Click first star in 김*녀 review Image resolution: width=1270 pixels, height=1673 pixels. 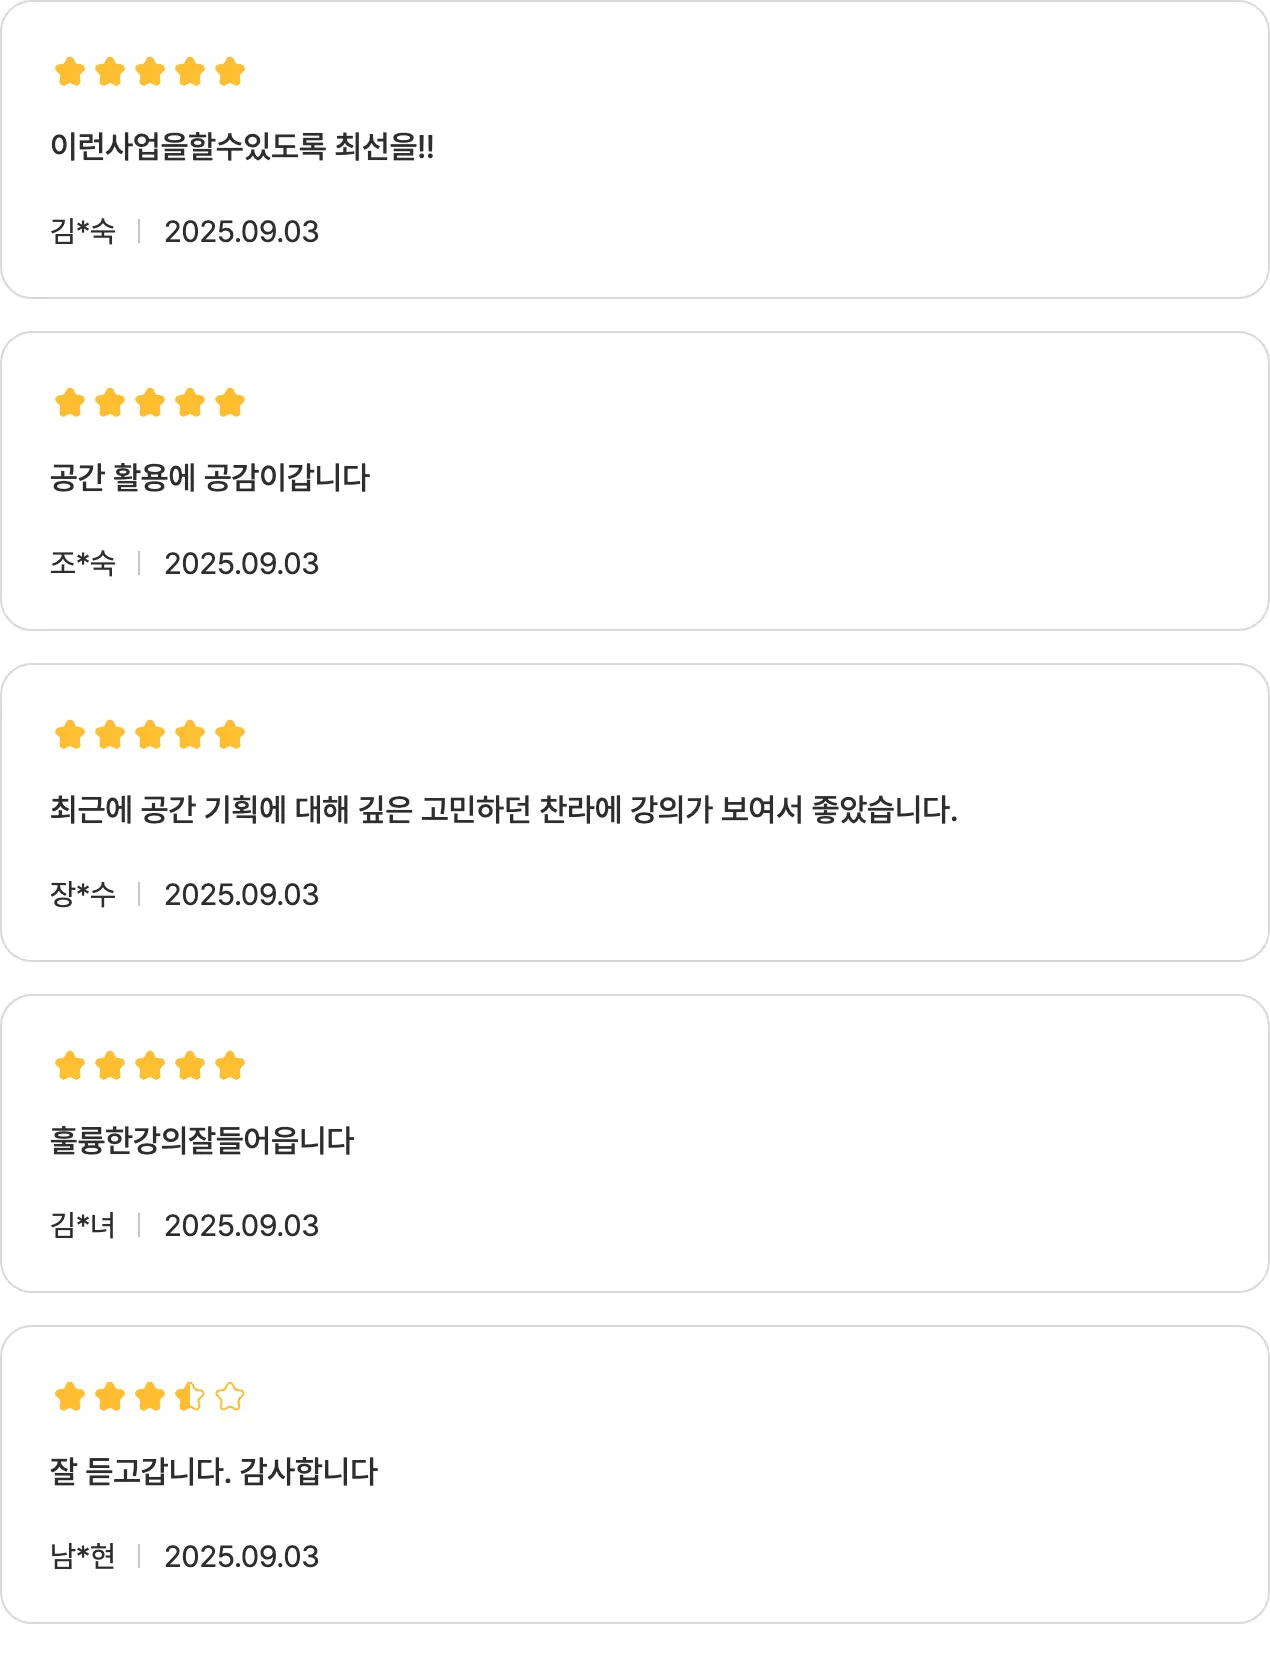[70, 1066]
